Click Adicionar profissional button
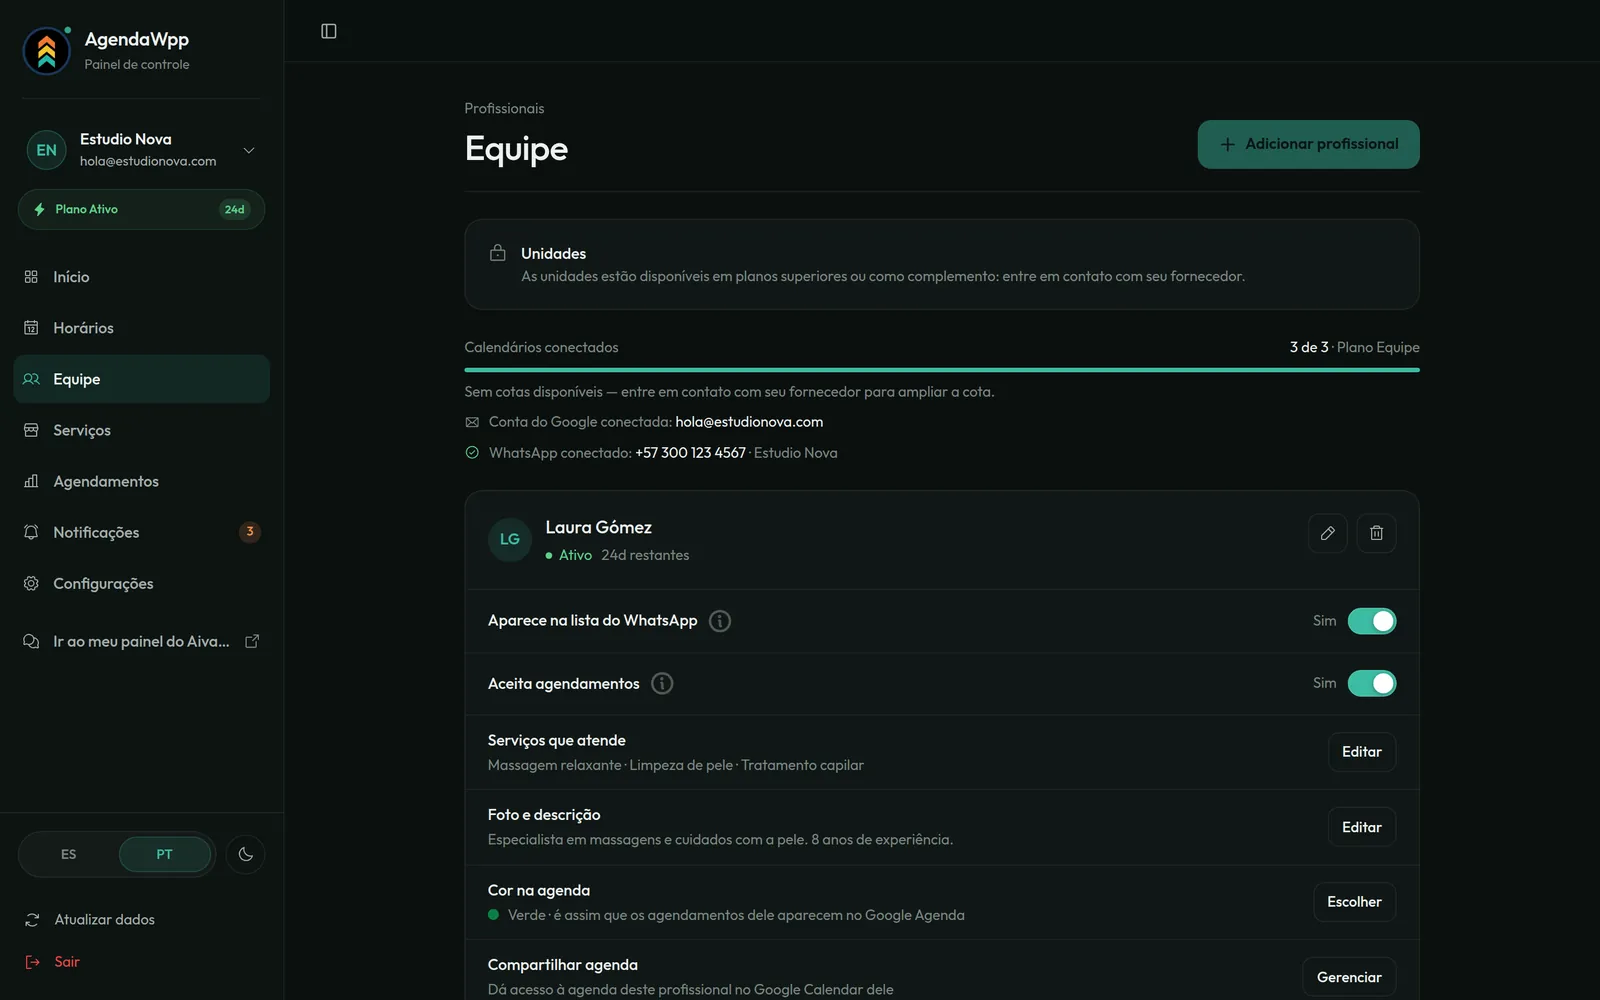Screen dimensions: 1600x1000 (1308, 144)
